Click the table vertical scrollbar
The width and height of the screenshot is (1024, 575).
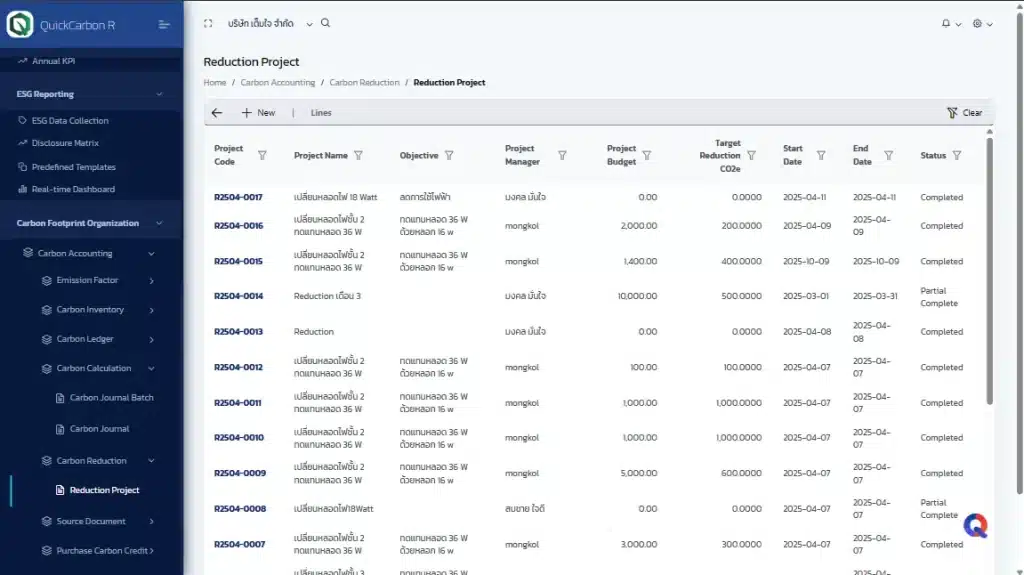tap(989, 271)
